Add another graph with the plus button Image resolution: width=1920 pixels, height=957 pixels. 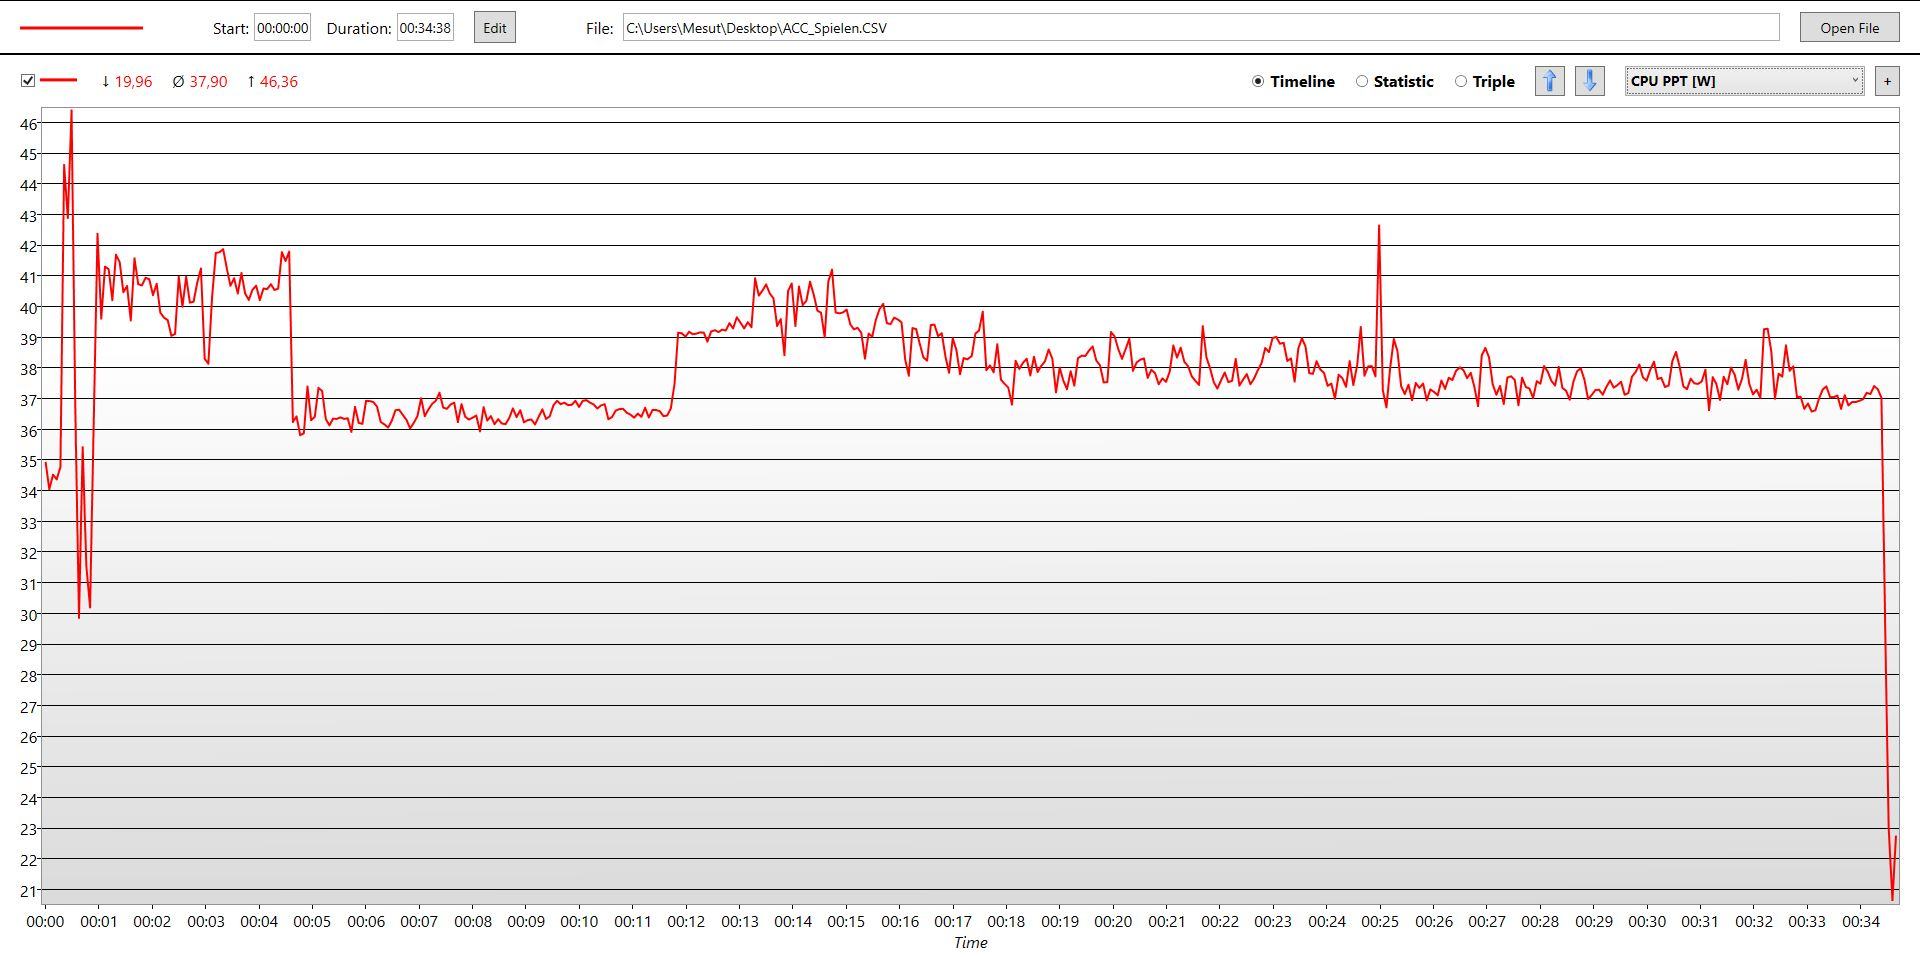tap(1887, 81)
